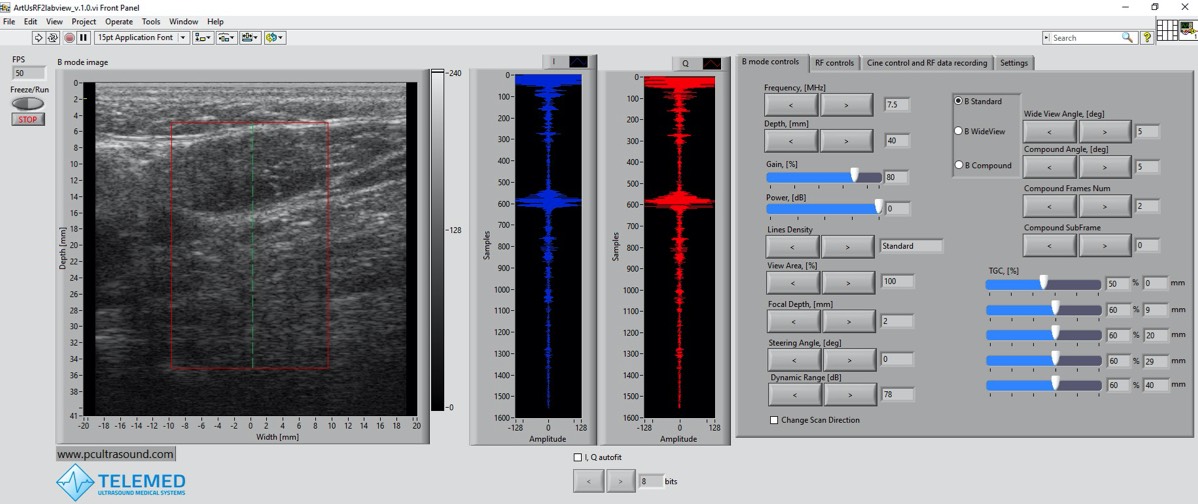The width and height of the screenshot is (1198, 504).
Task: Open the Search box dropdown arrow
Action: [1048, 37]
